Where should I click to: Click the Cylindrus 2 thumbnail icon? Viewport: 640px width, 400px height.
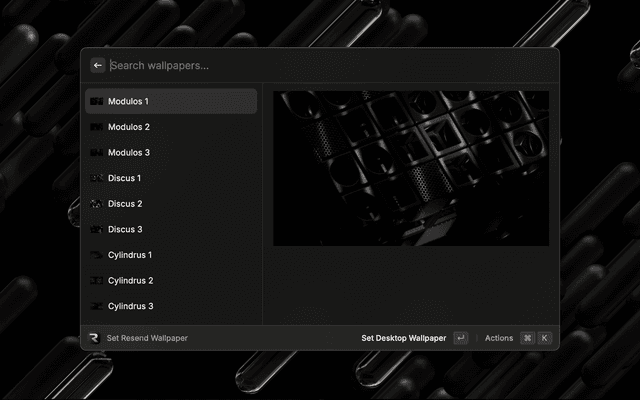pyautogui.click(x=96, y=281)
